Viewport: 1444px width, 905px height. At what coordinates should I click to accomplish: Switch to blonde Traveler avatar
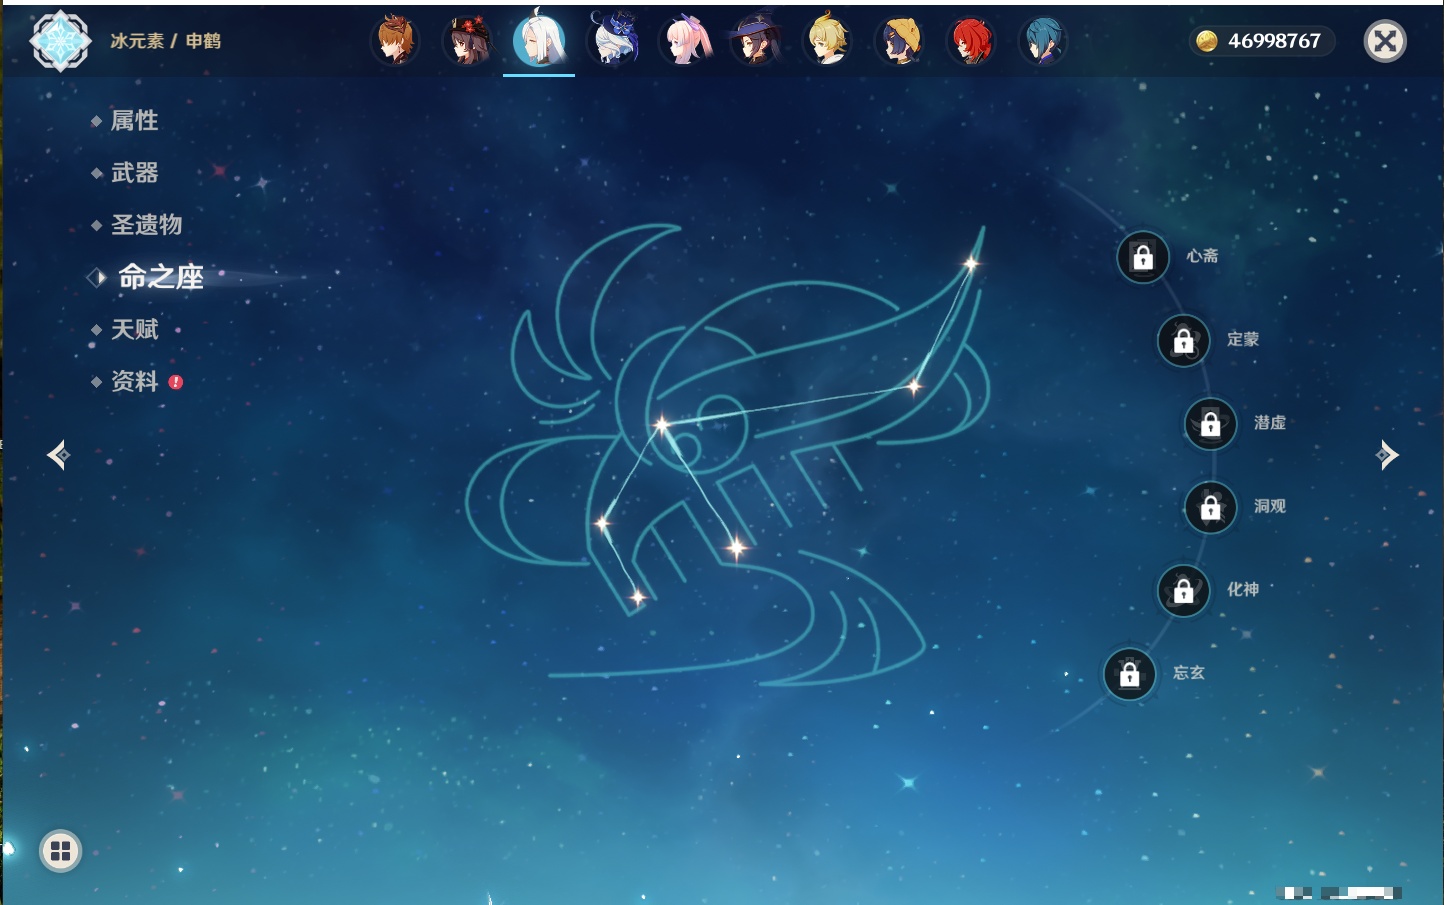828,41
